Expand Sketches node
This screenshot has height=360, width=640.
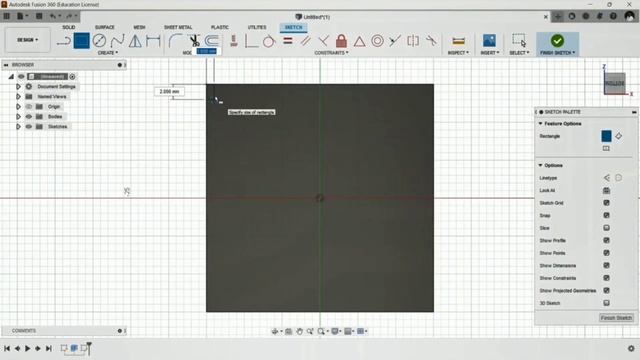click(x=18, y=127)
